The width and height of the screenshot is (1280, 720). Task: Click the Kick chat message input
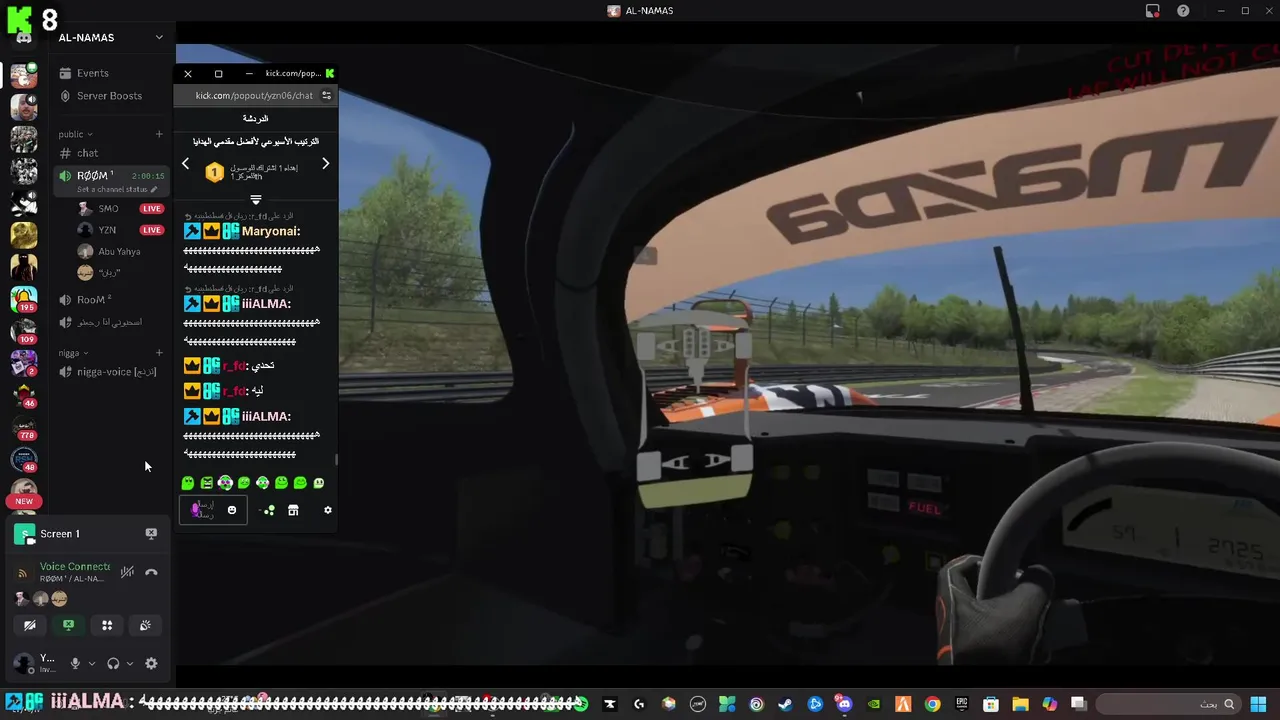[x=213, y=510]
